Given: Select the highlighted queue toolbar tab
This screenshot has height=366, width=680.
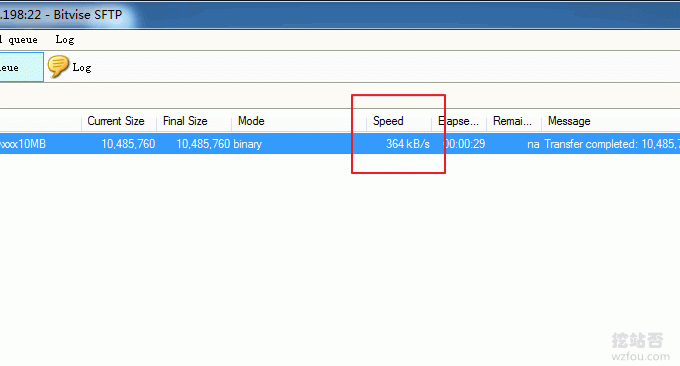Looking at the screenshot, I should click(22, 67).
